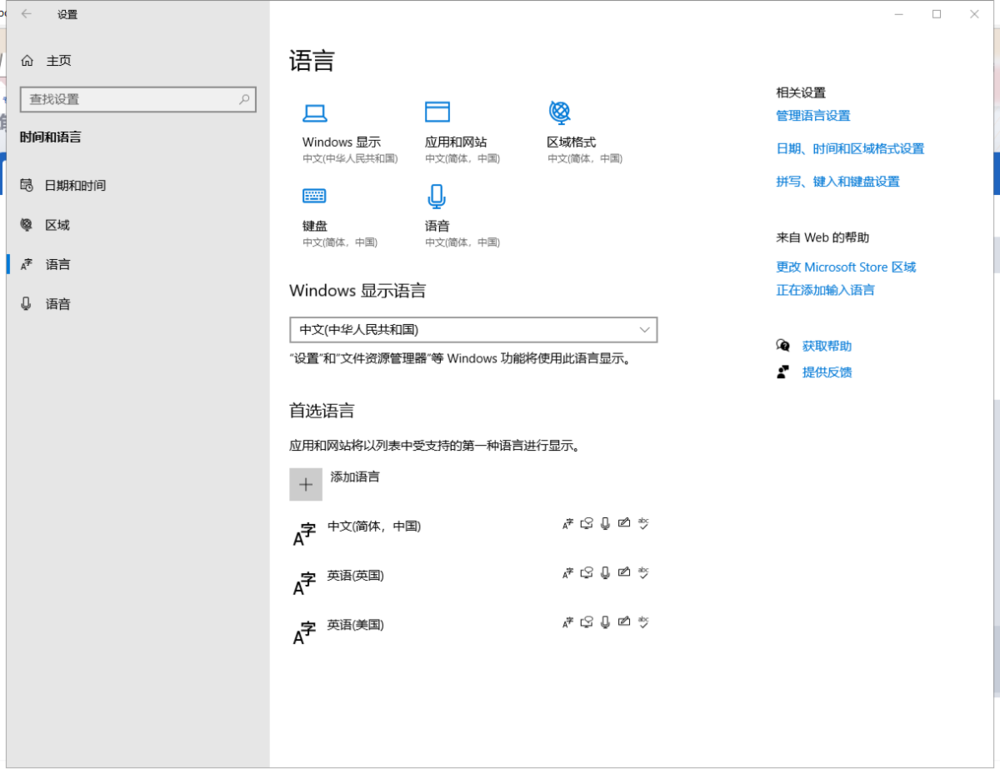This screenshot has height=774, width=1000.
Task: Open 管理语言设置 link
Action: click(x=812, y=115)
